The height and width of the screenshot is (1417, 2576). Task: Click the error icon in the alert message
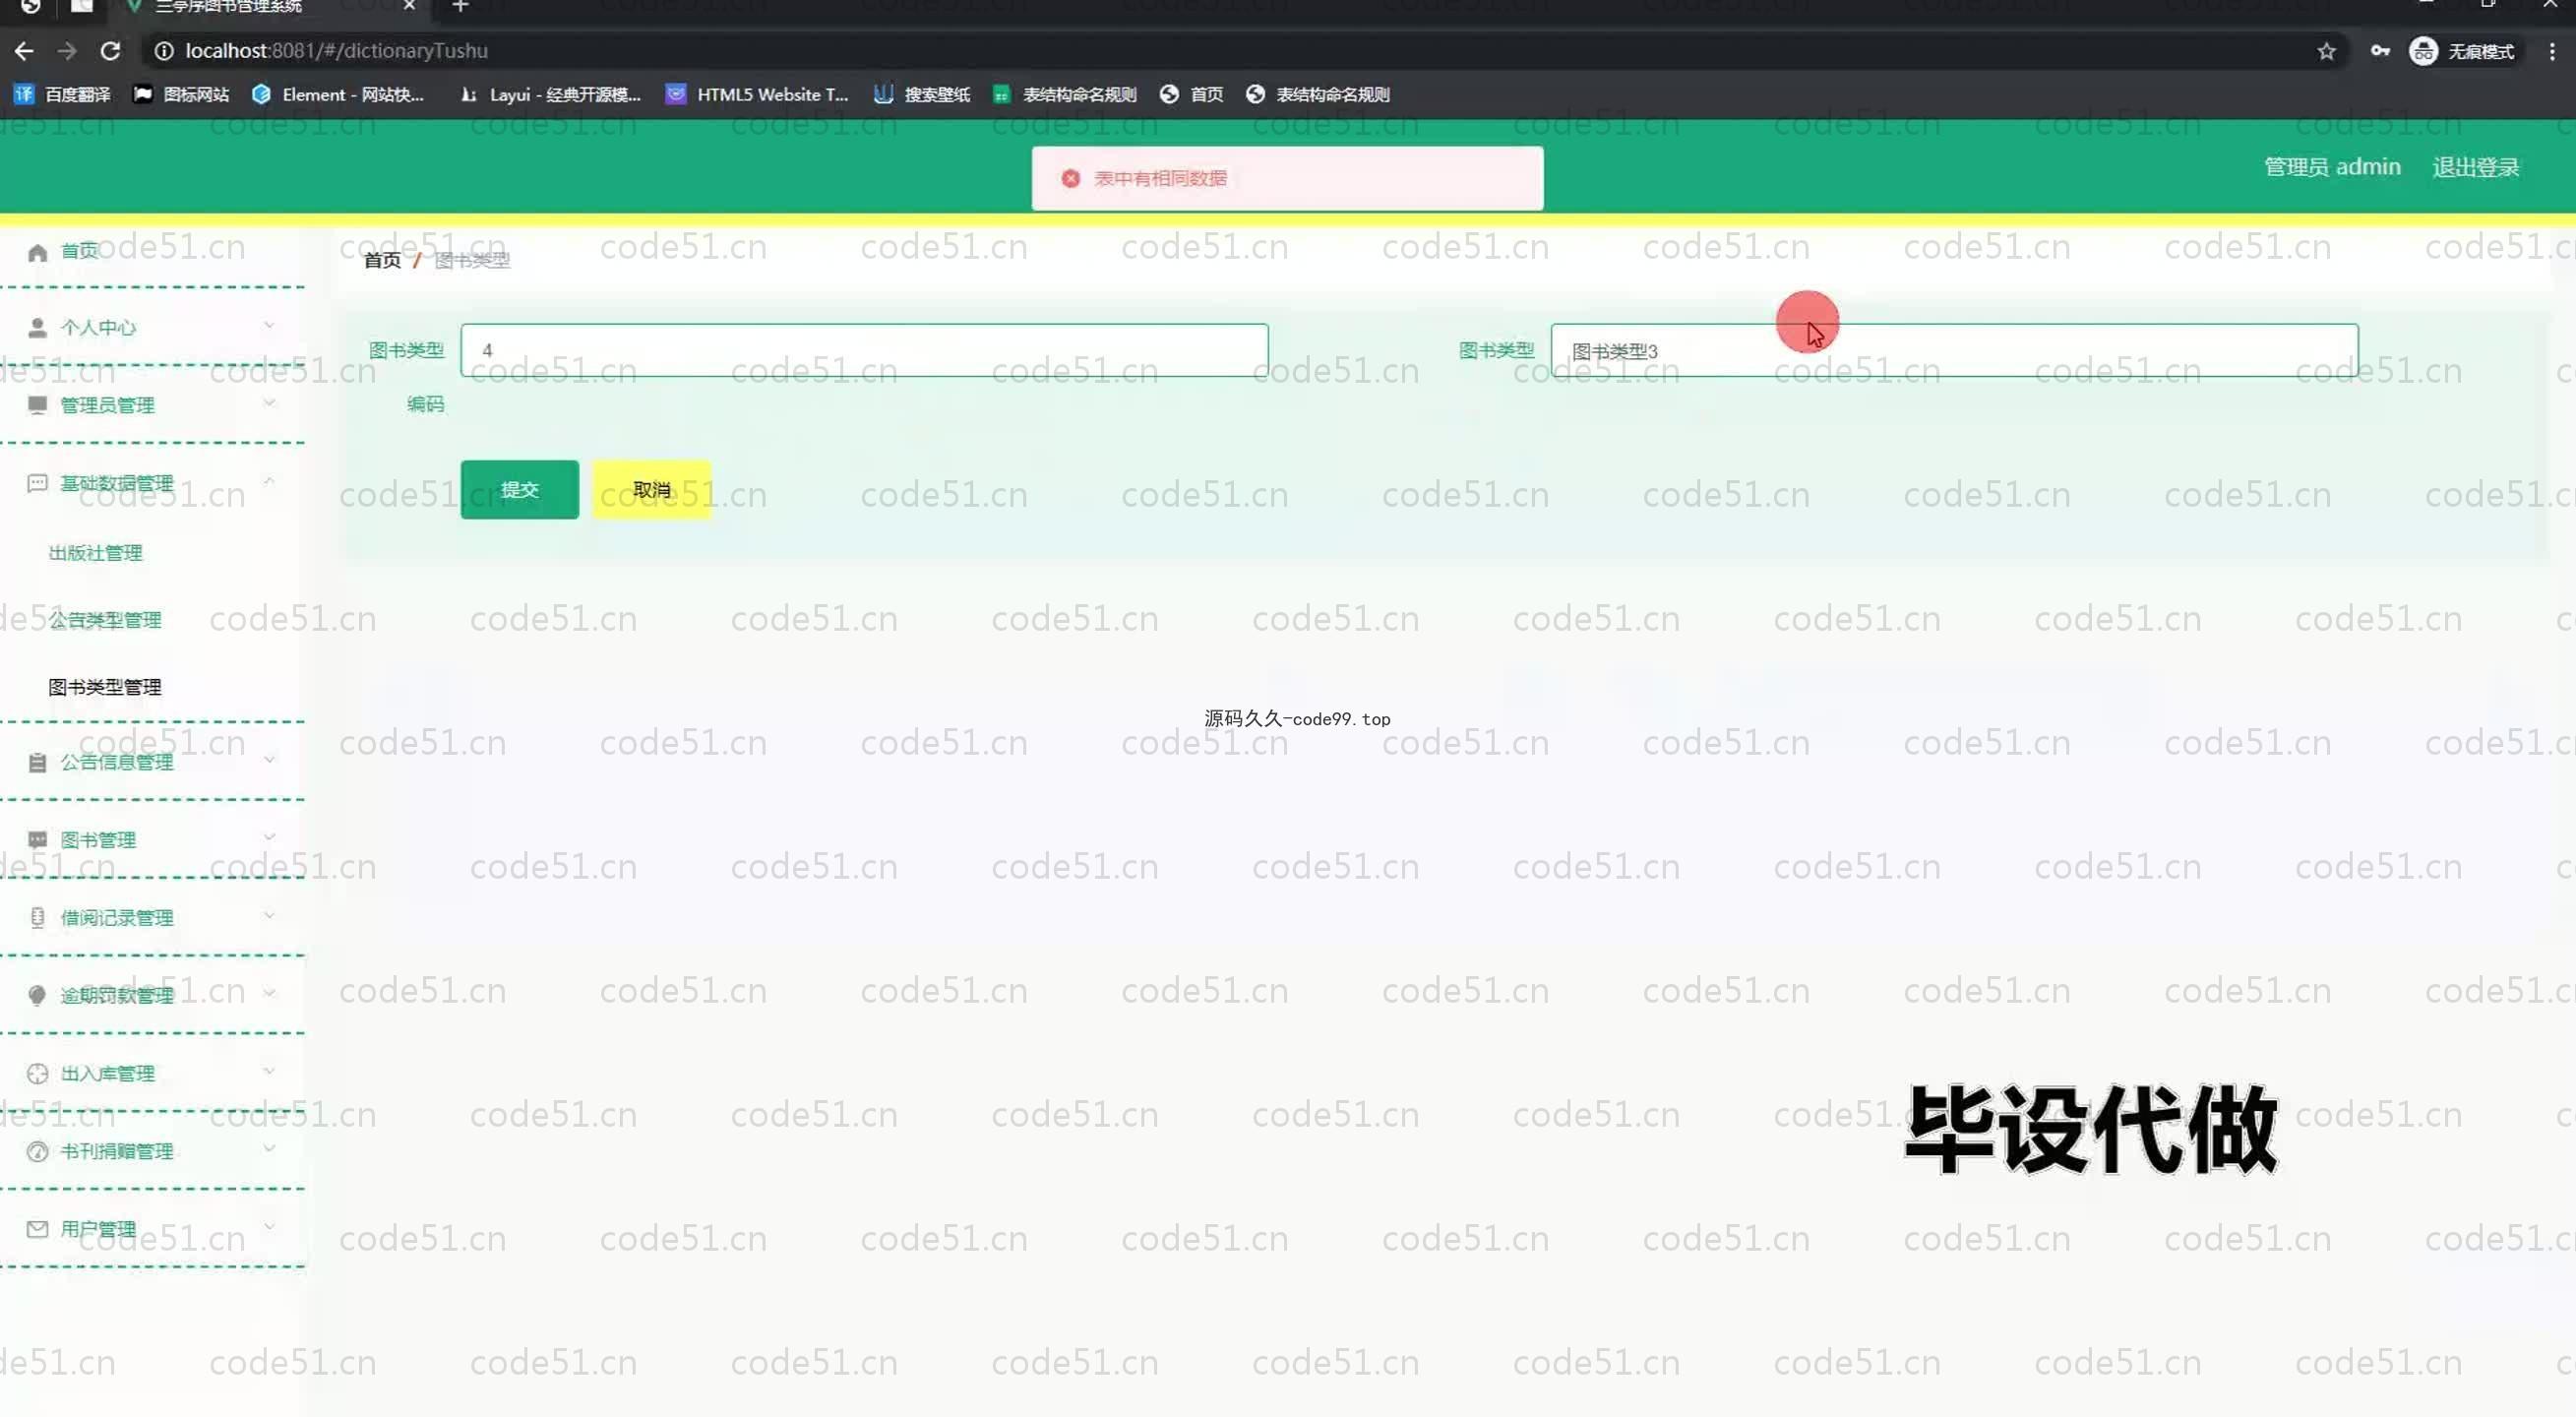[x=1070, y=178]
